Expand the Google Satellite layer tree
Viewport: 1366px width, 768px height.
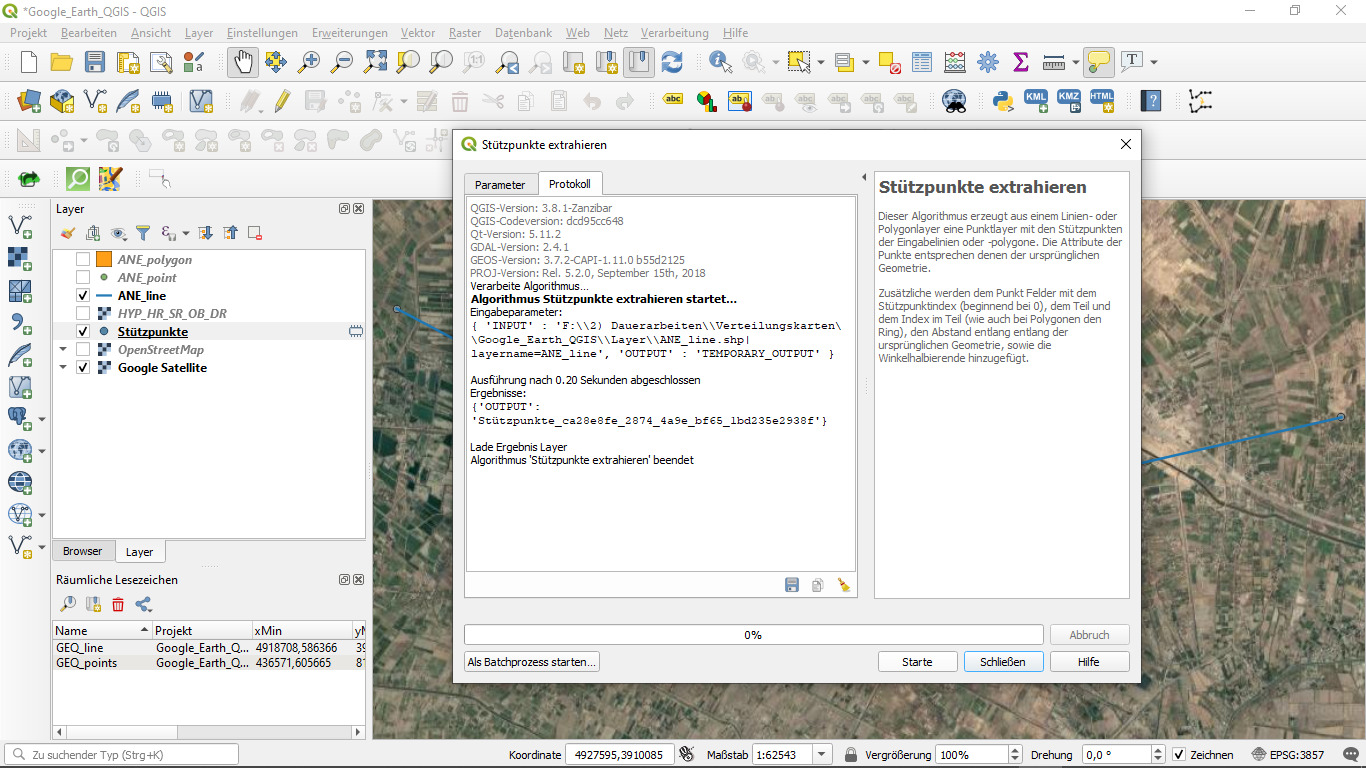coord(63,368)
